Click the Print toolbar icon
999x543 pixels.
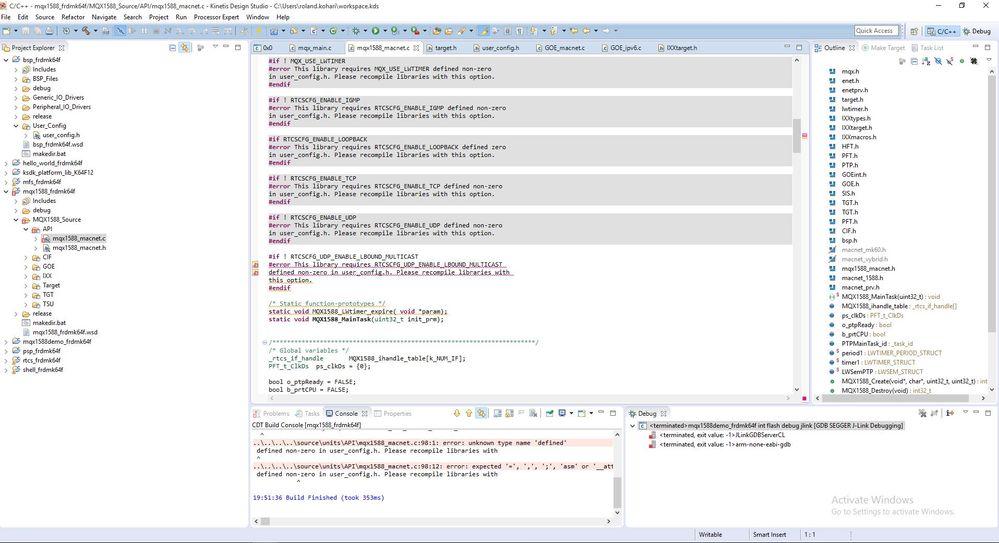(50, 31)
